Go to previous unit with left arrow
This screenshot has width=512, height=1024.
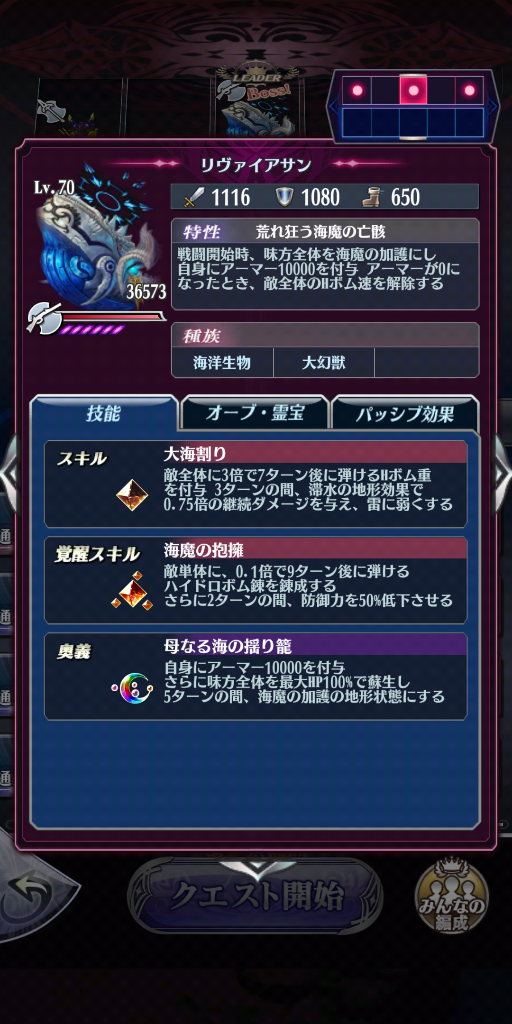pyautogui.click(x=9, y=468)
